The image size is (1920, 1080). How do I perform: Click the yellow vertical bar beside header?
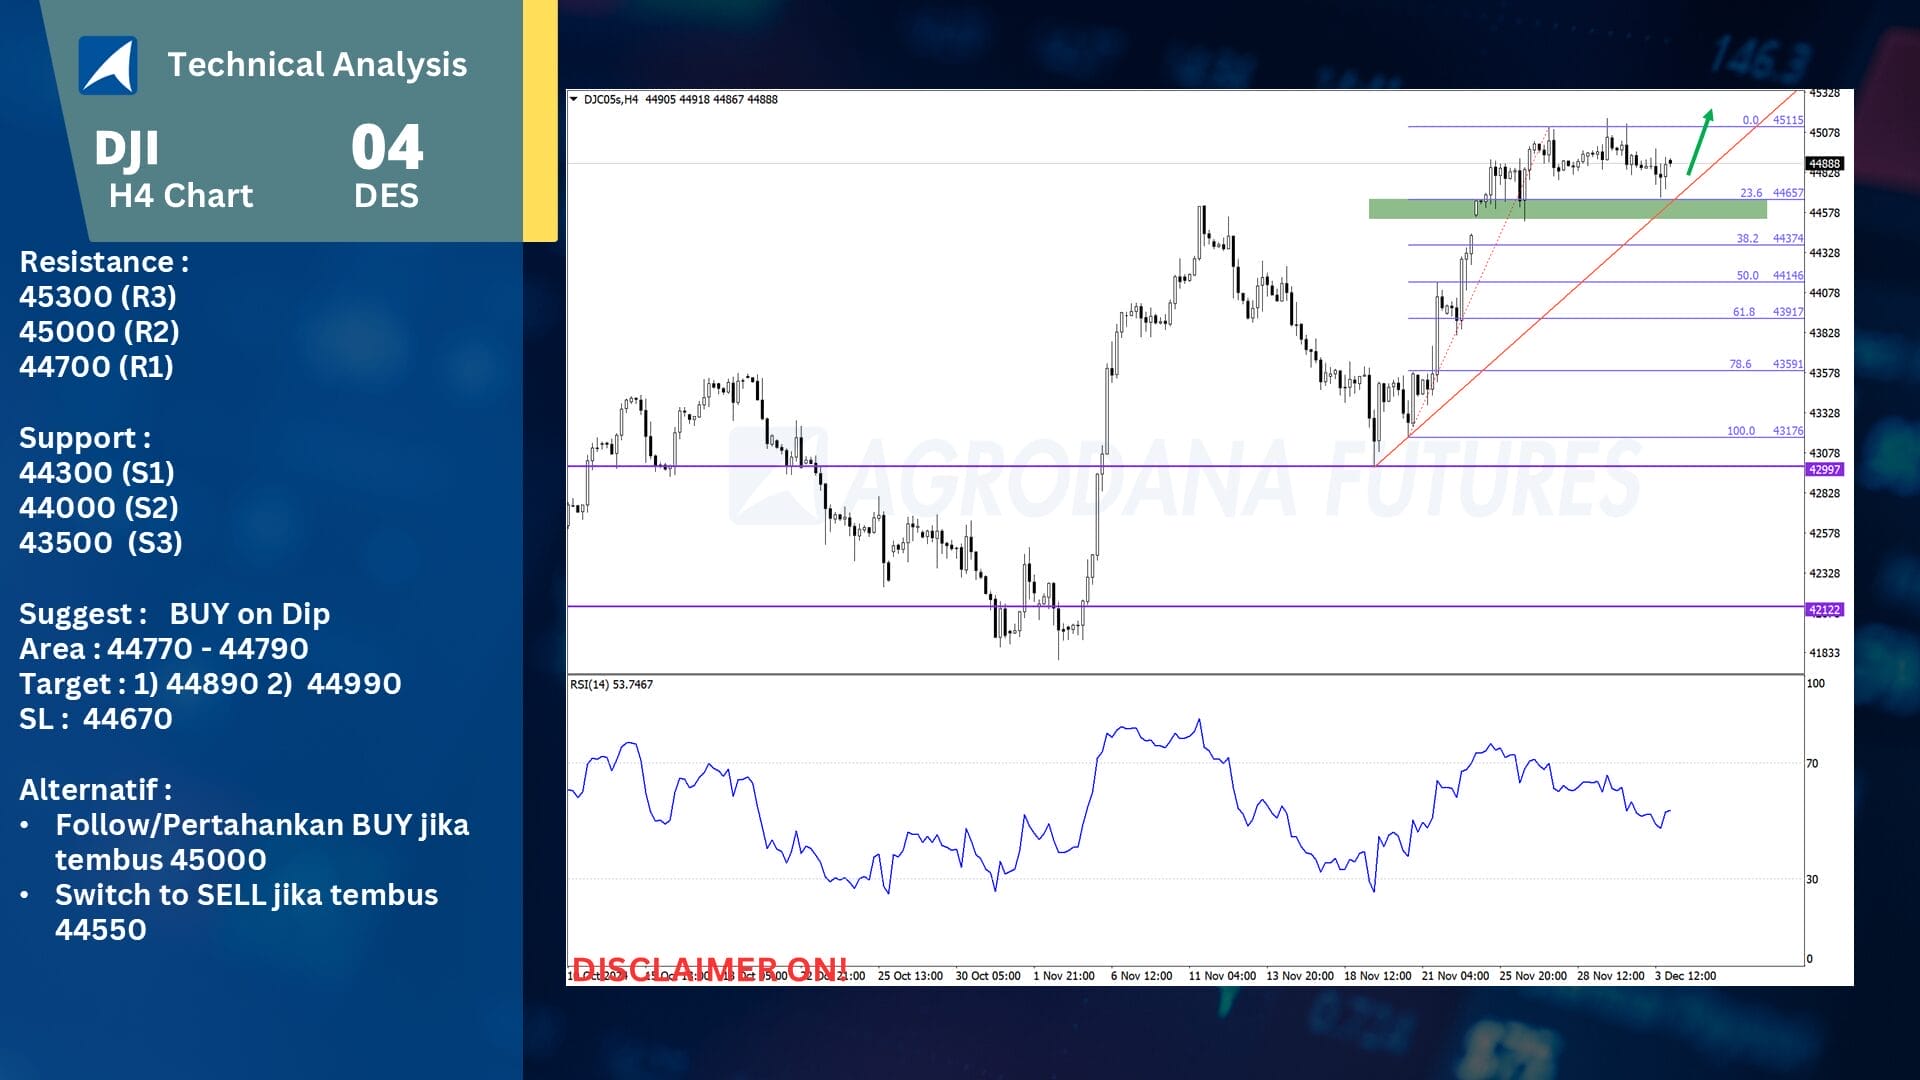[x=540, y=120]
